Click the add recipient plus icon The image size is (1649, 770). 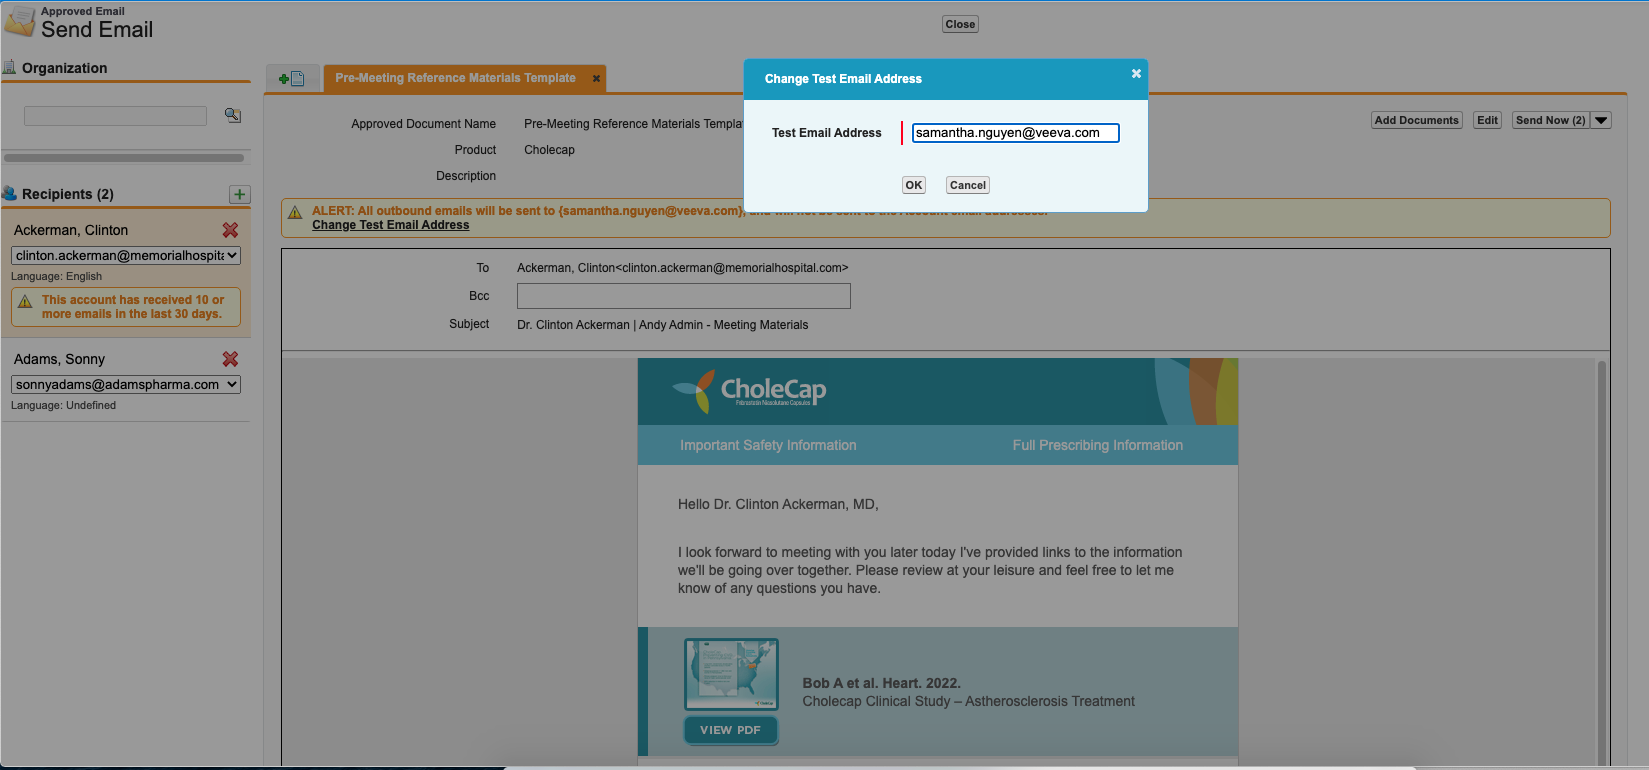[x=240, y=194]
